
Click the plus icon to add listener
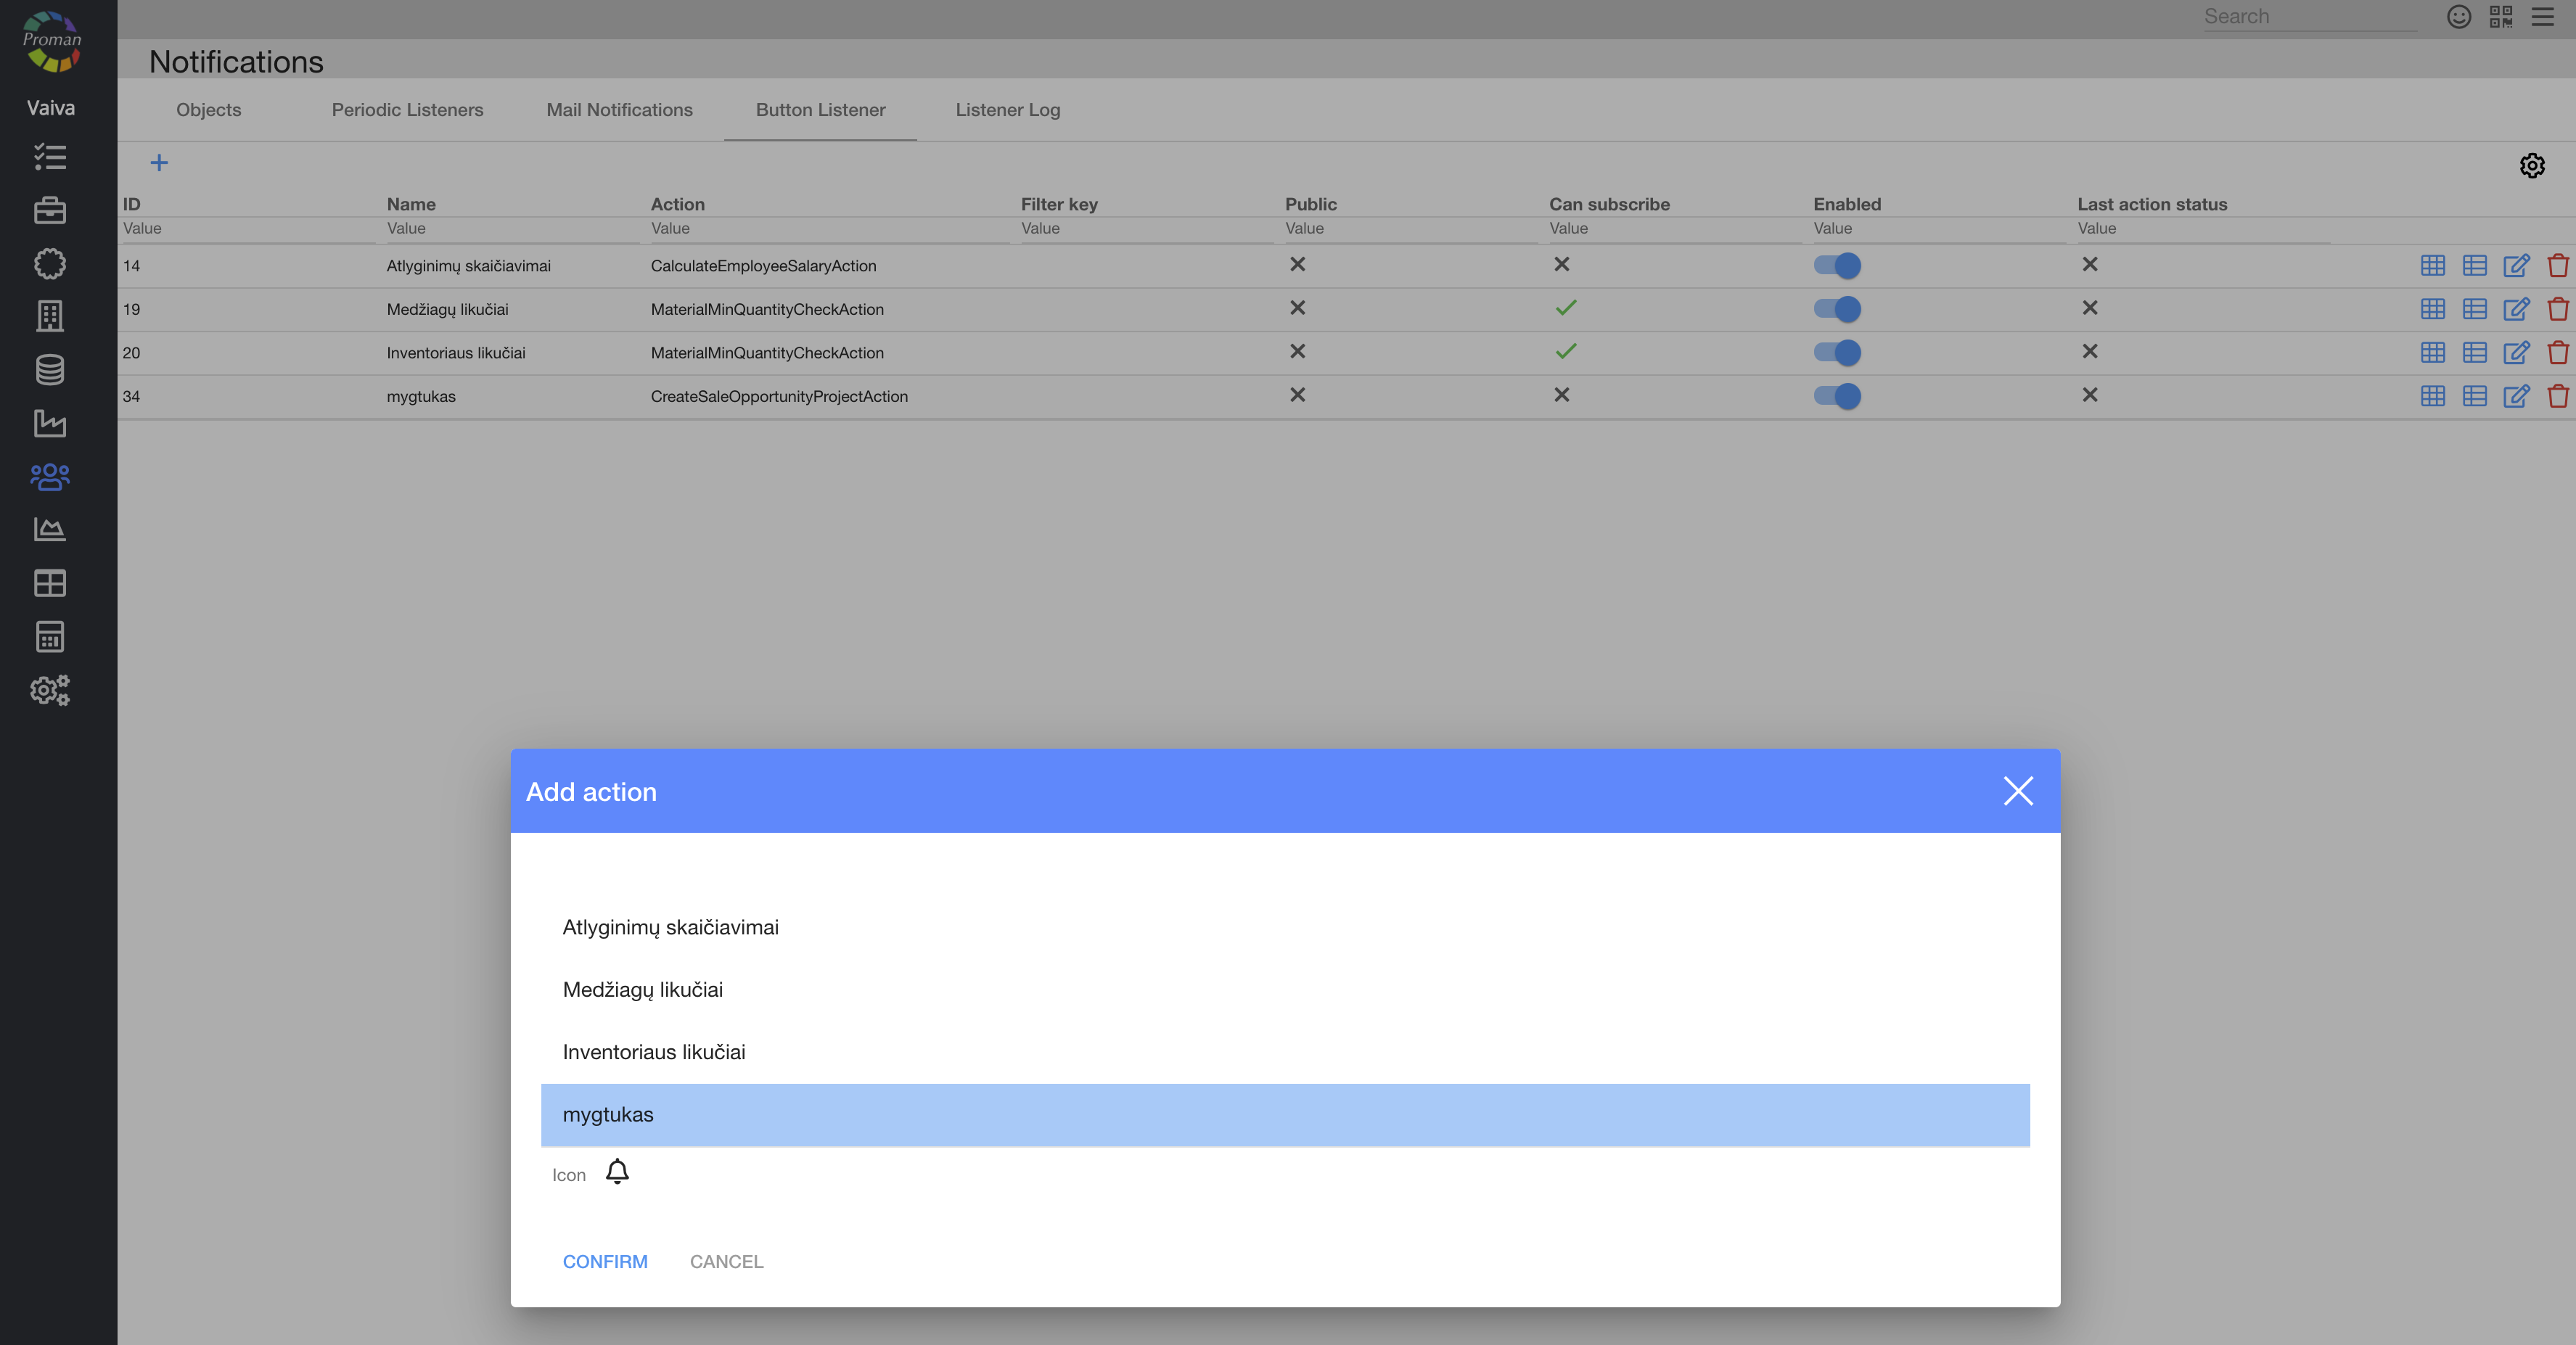pyautogui.click(x=159, y=163)
